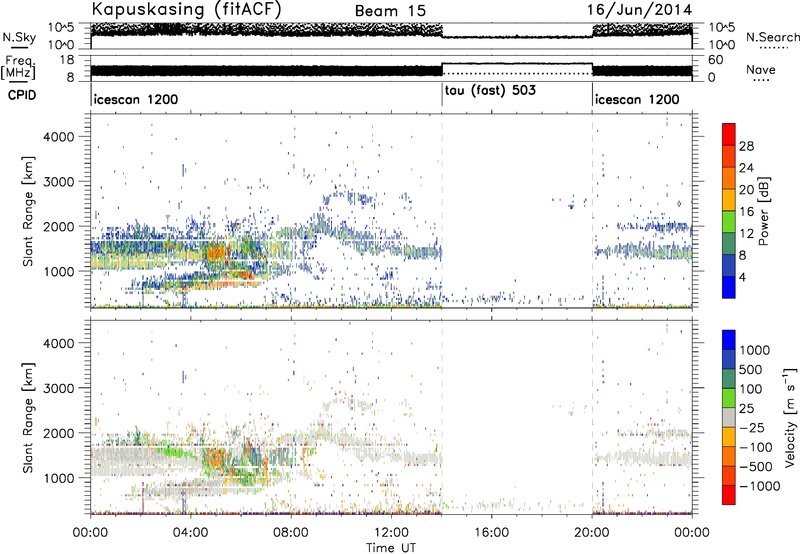This screenshot has height=554, width=800.
Task: Click the 24 tick on power colorbar
Action: (746, 168)
